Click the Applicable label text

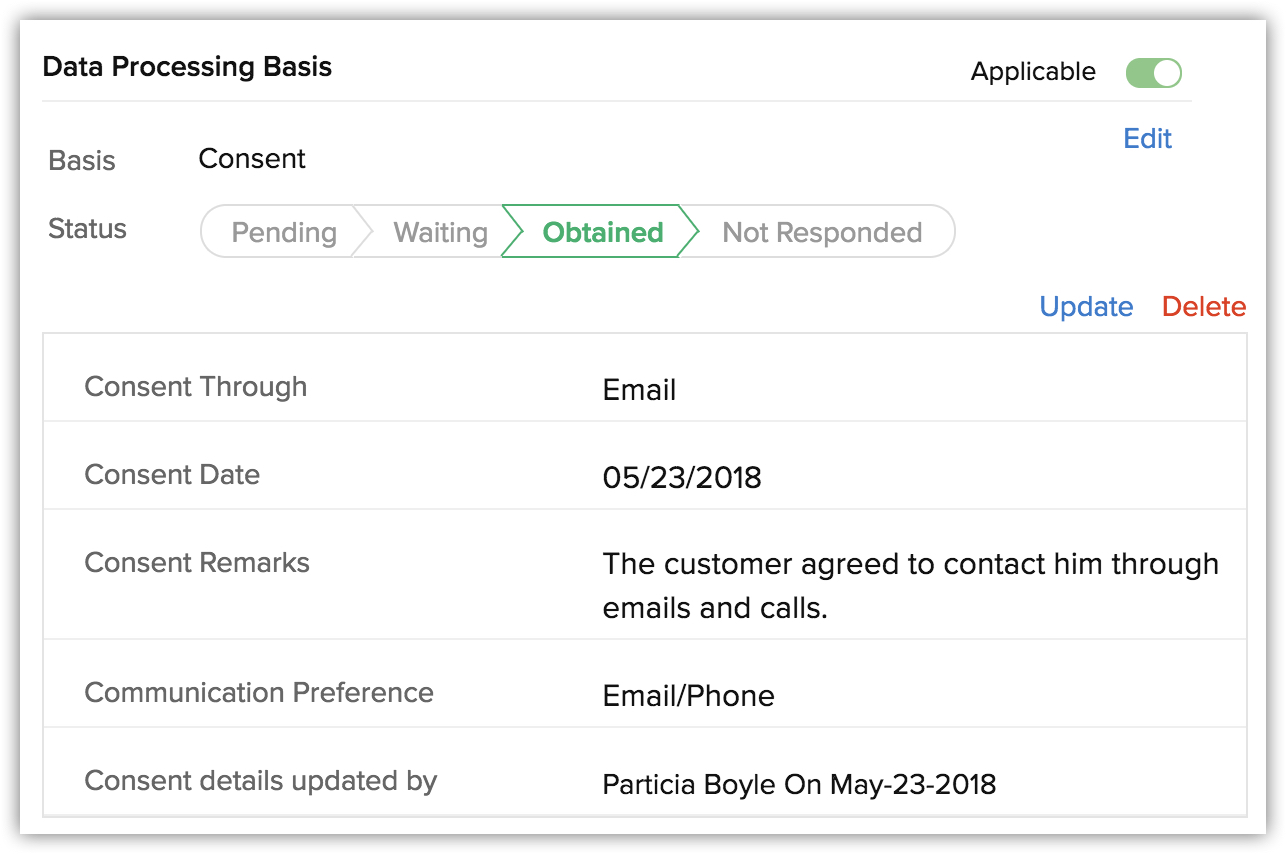point(1033,73)
